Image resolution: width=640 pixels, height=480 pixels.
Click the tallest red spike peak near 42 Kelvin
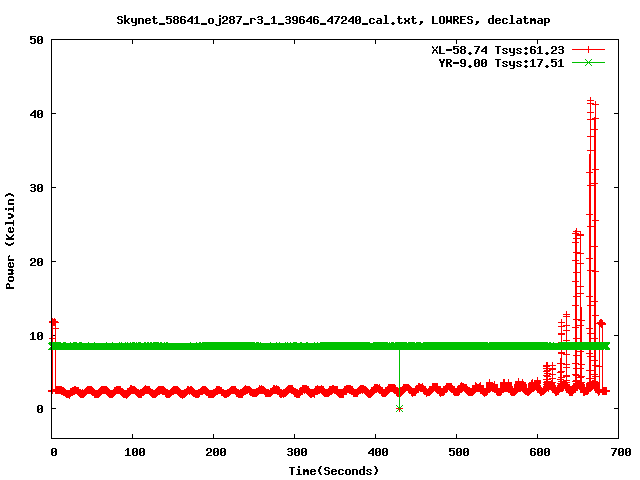click(591, 100)
